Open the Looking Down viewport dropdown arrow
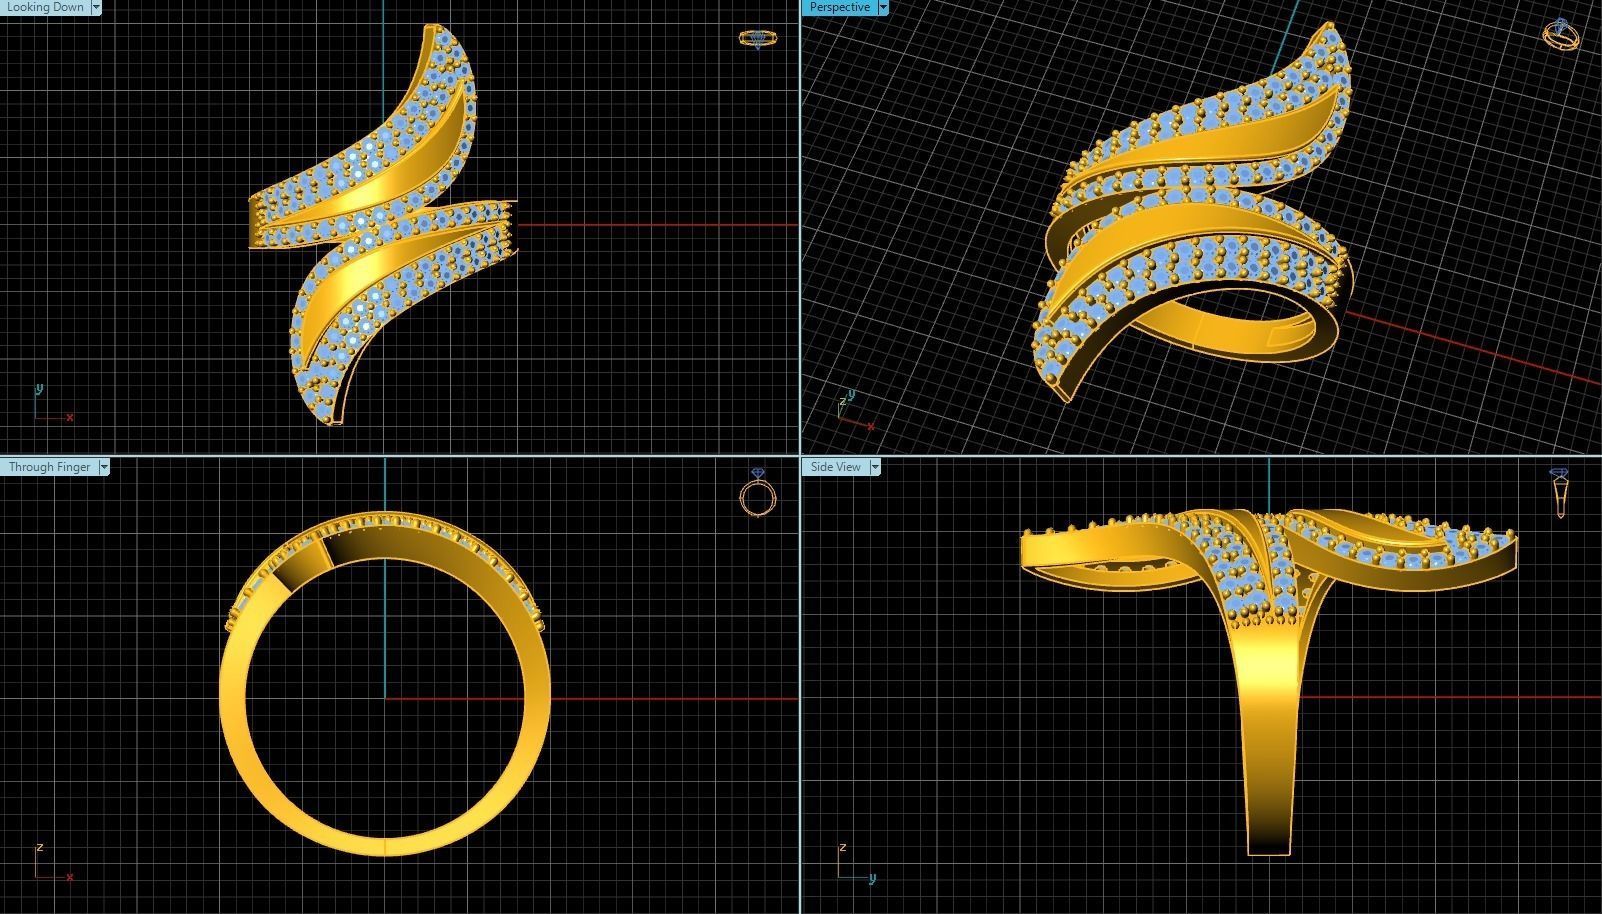1602x914 pixels. (96, 7)
